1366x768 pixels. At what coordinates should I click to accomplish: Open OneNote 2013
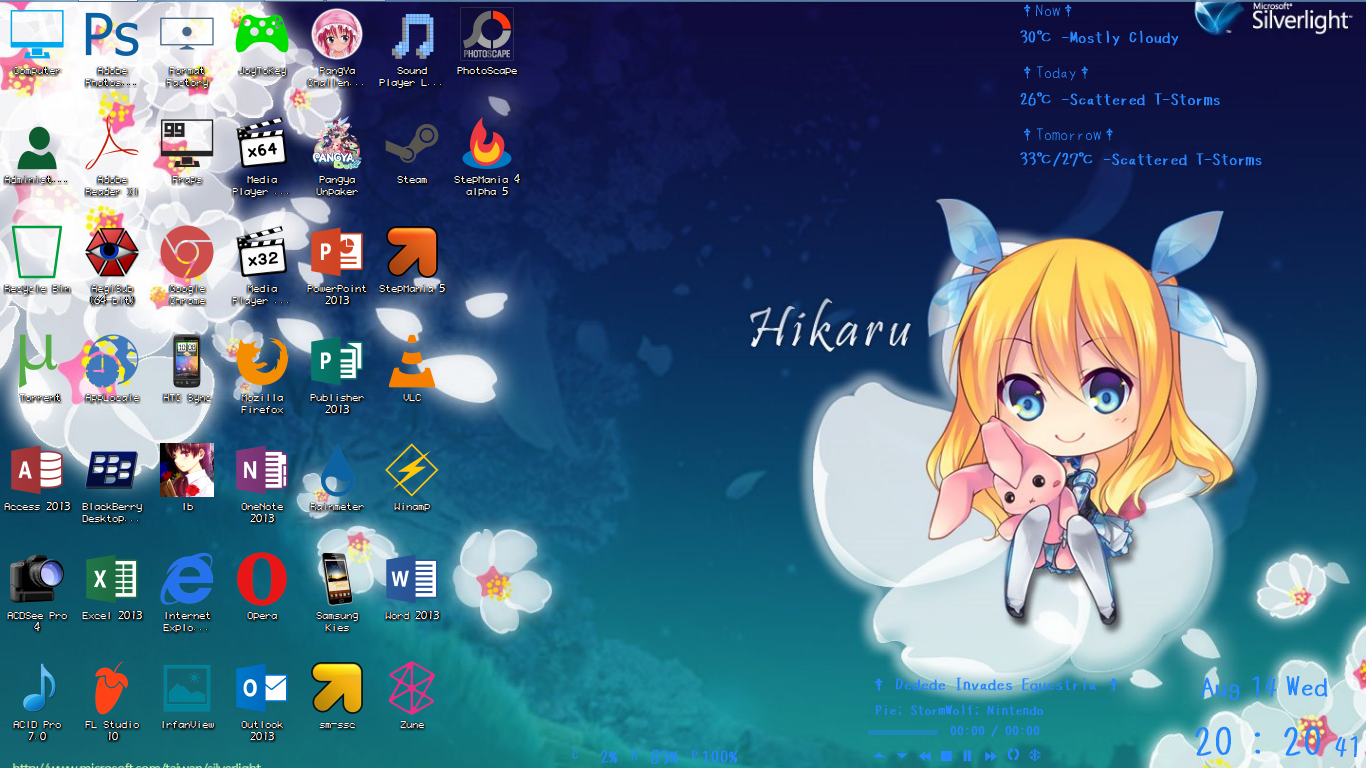point(262,483)
